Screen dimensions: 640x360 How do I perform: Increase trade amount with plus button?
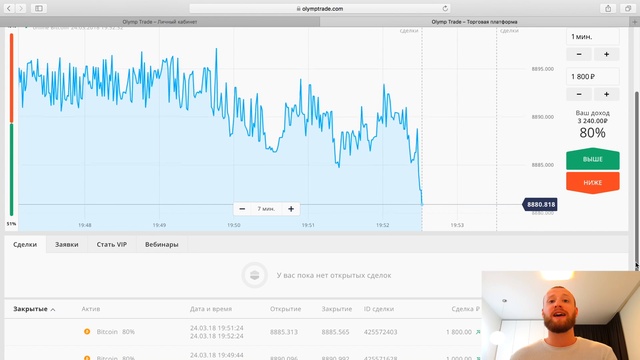(x=607, y=94)
